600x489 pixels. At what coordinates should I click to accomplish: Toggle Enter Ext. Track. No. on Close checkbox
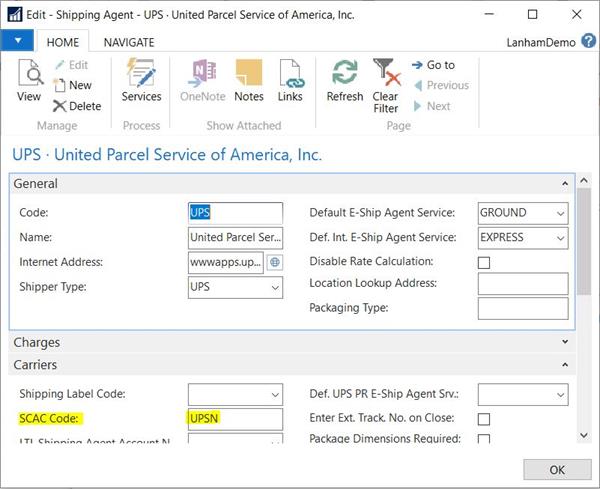484,419
